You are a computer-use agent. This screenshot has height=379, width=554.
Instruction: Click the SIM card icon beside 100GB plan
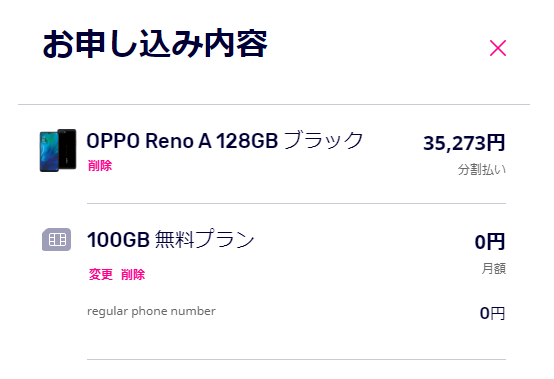pos(57,239)
